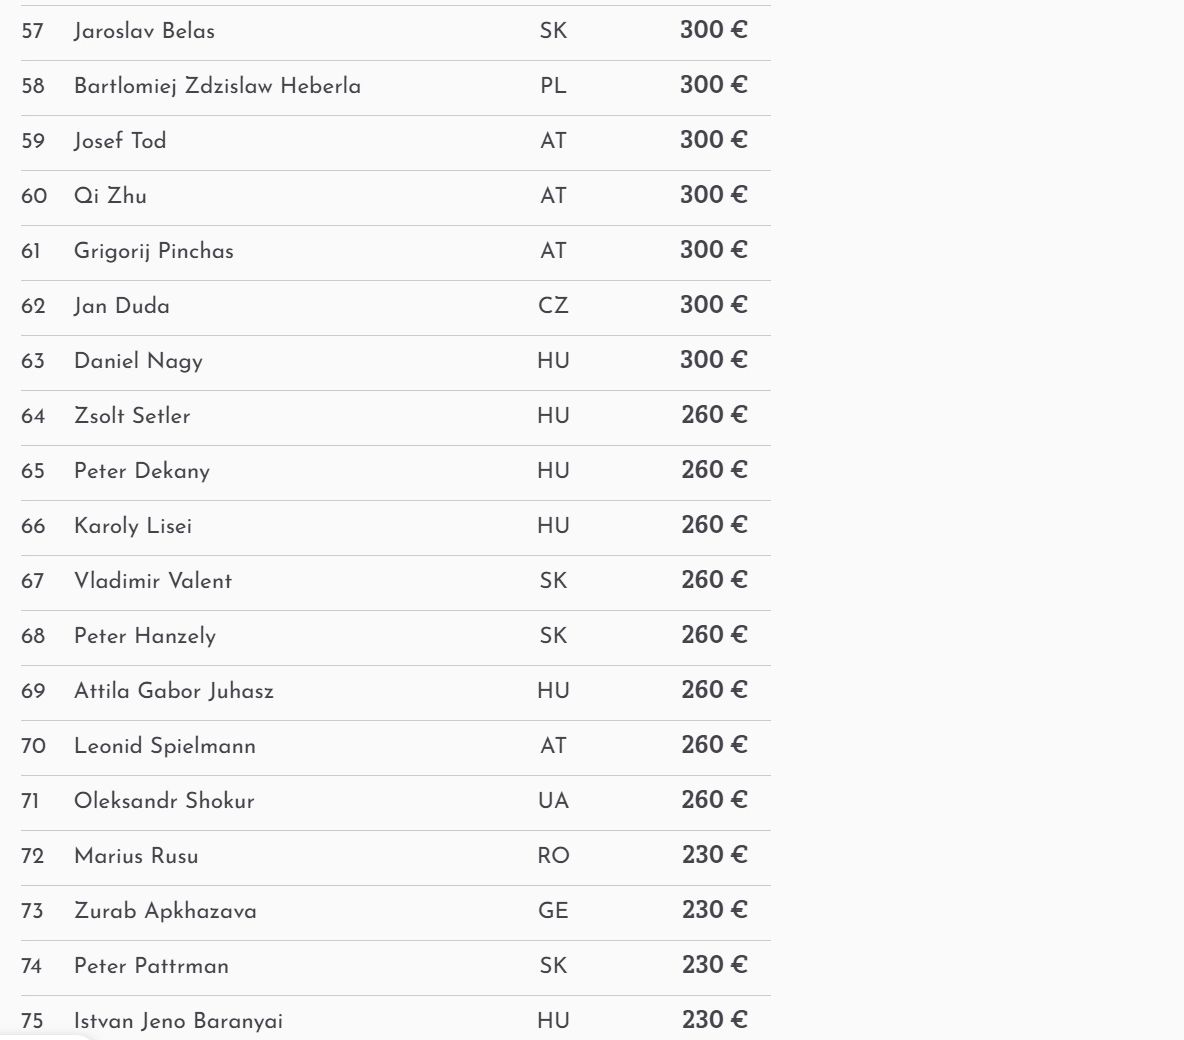Click the name Josef Tod

120,141
